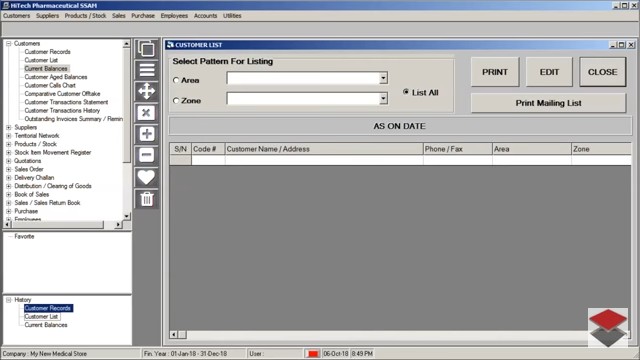The height and width of the screenshot is (360, 640).
Task: Open the Products / Stock menu
Action: coord(85,16)
